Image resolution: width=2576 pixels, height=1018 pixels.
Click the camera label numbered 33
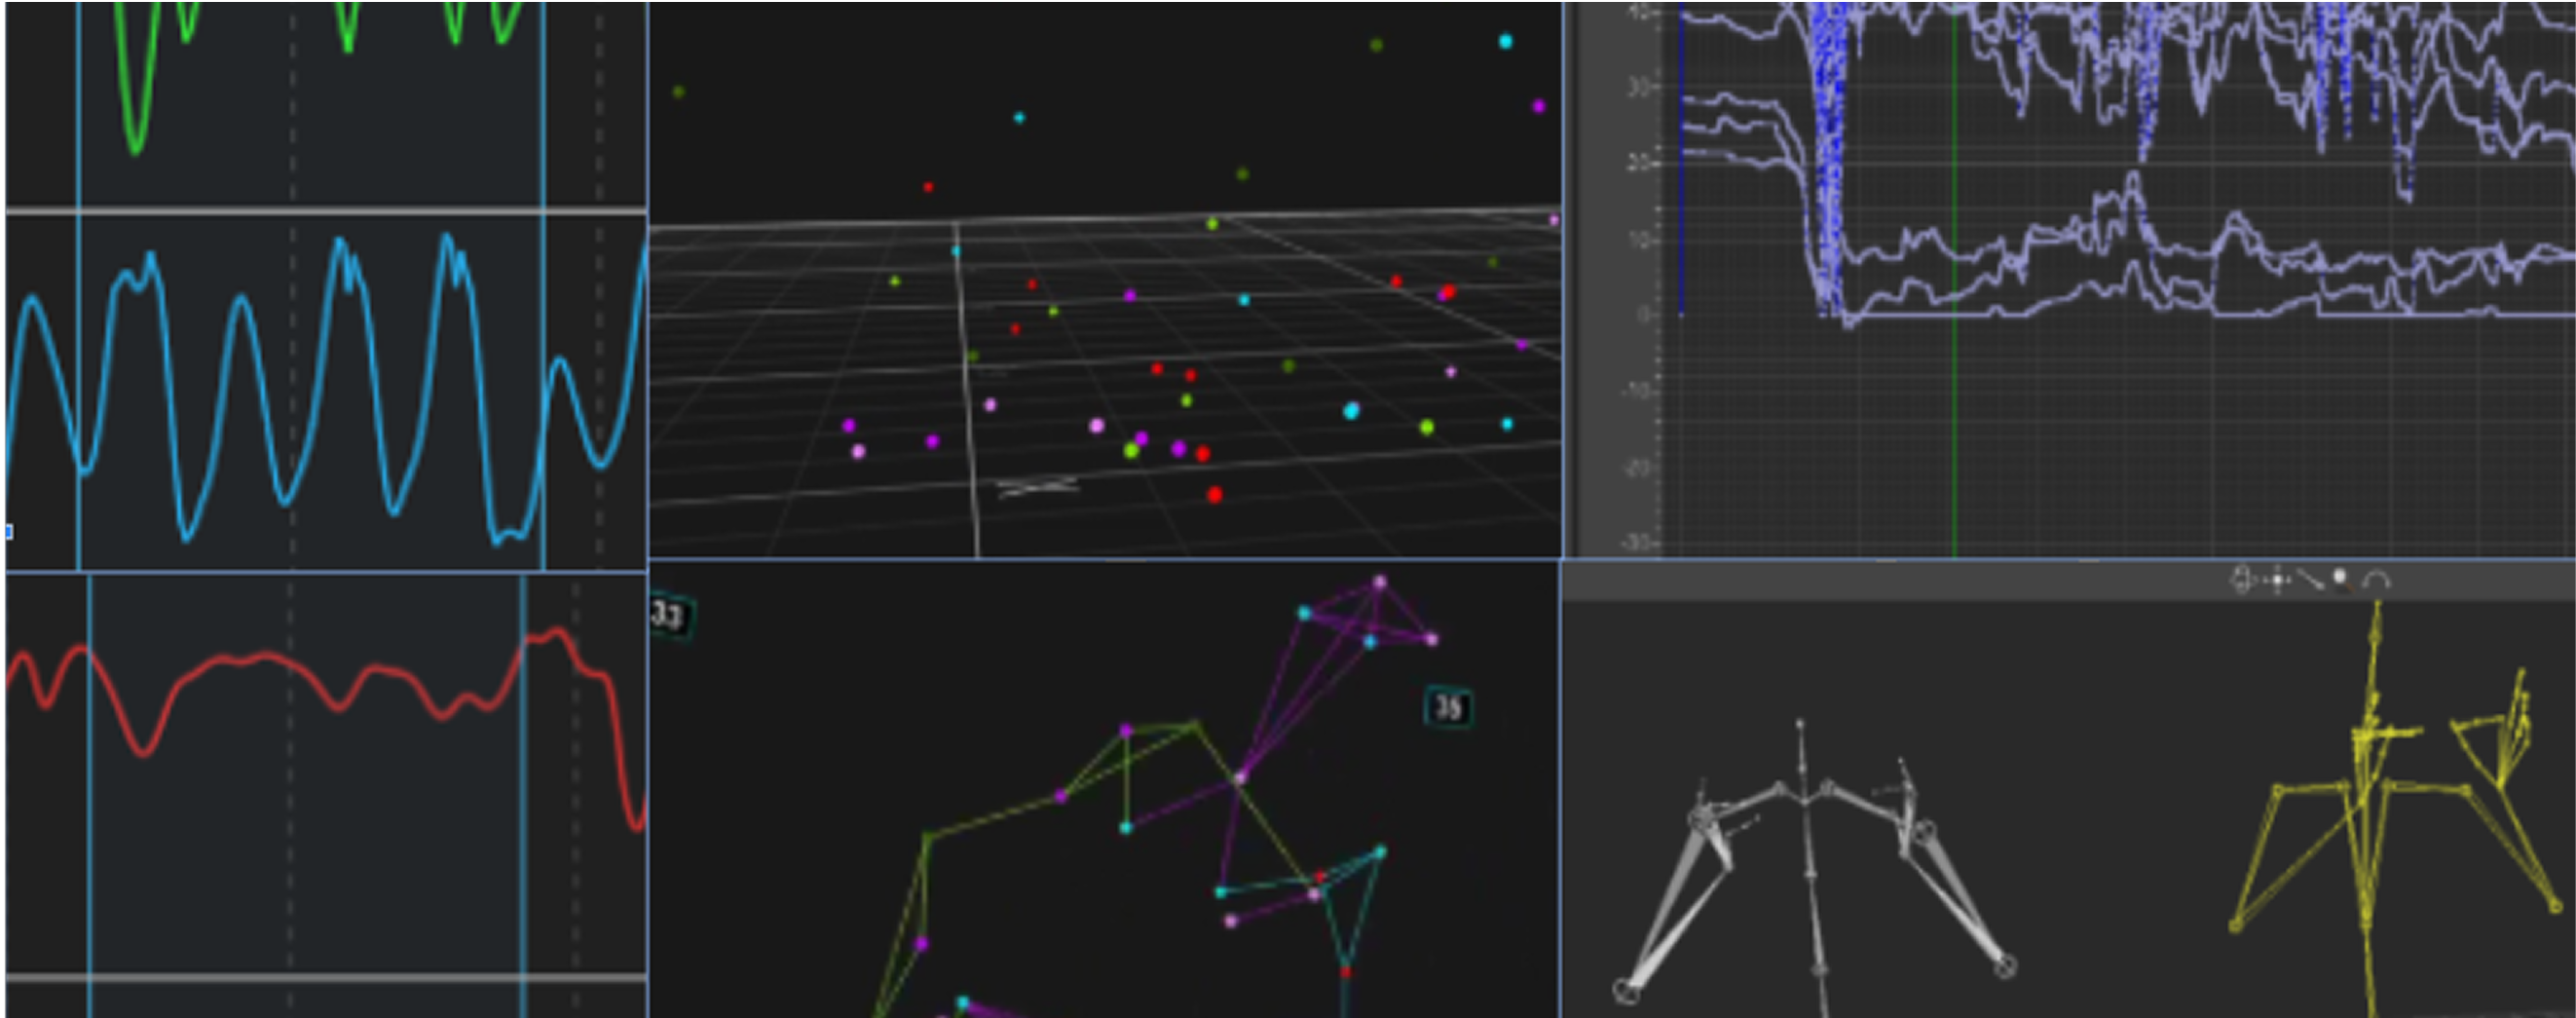pyautogui.click(x=669, y=614)
